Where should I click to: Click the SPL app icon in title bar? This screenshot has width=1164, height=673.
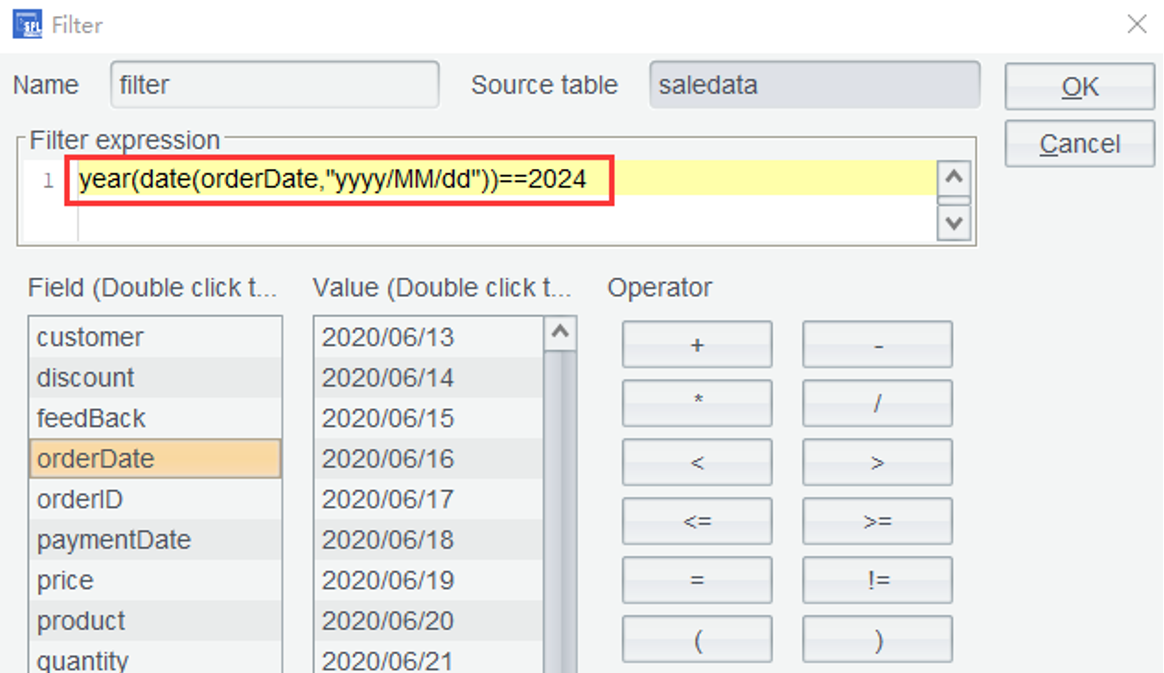tap(27, 24)
